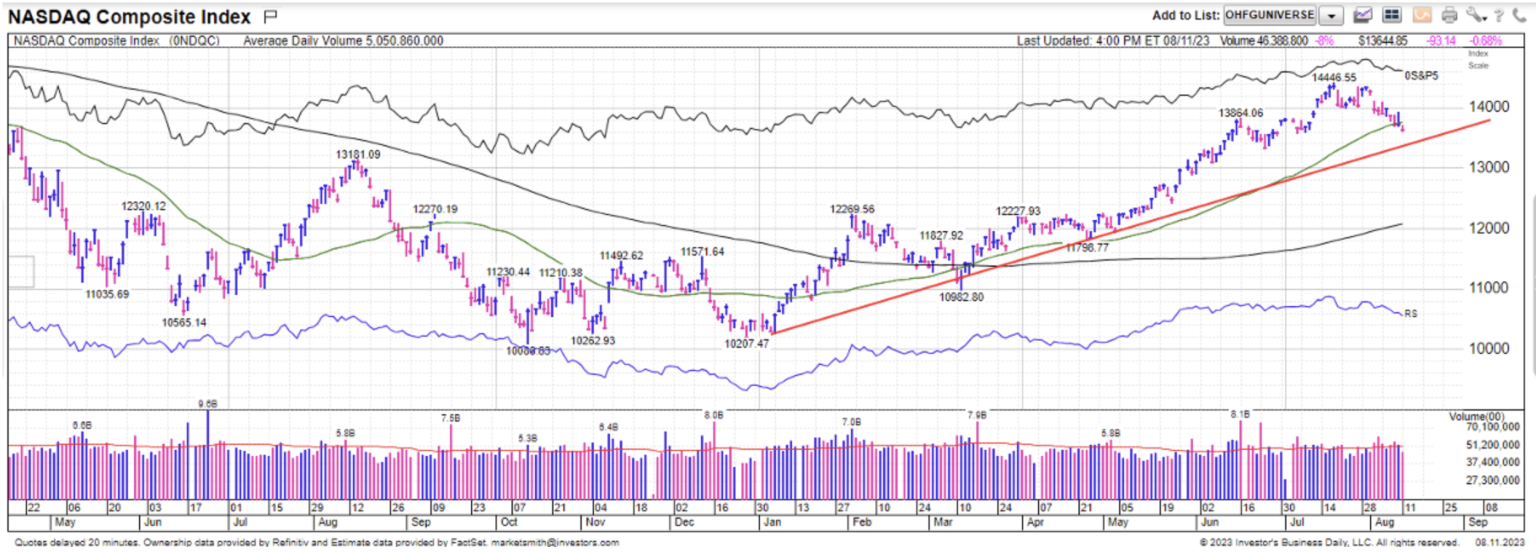
Task: Open the wrench settings tool menu
Action: point(1476,15)
